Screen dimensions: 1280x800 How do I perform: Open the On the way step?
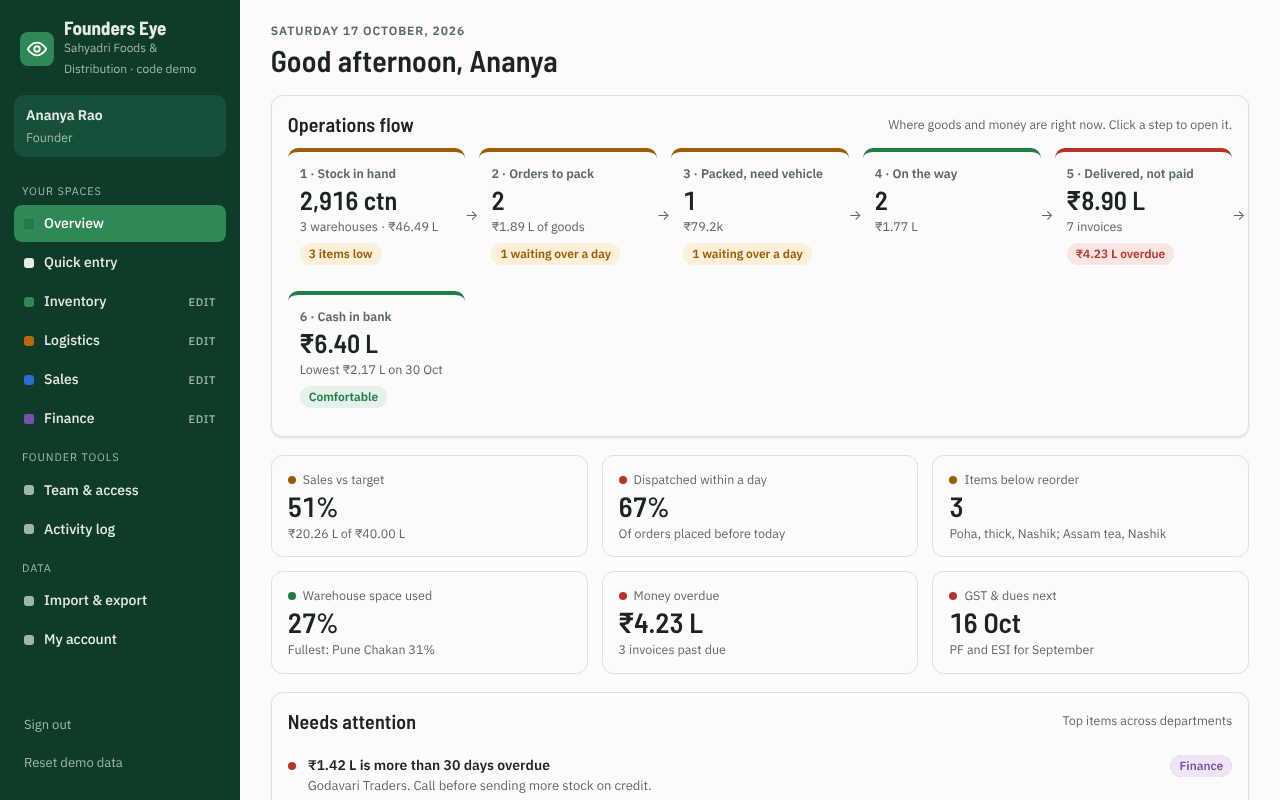tap(952, 211)
